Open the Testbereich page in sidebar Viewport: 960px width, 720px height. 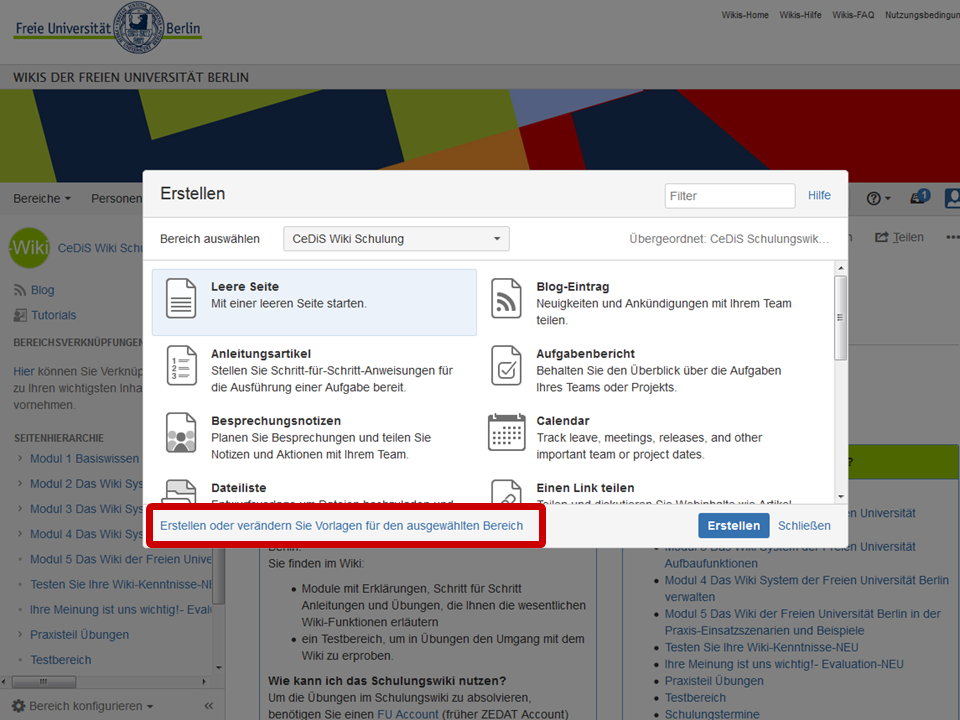61,659
